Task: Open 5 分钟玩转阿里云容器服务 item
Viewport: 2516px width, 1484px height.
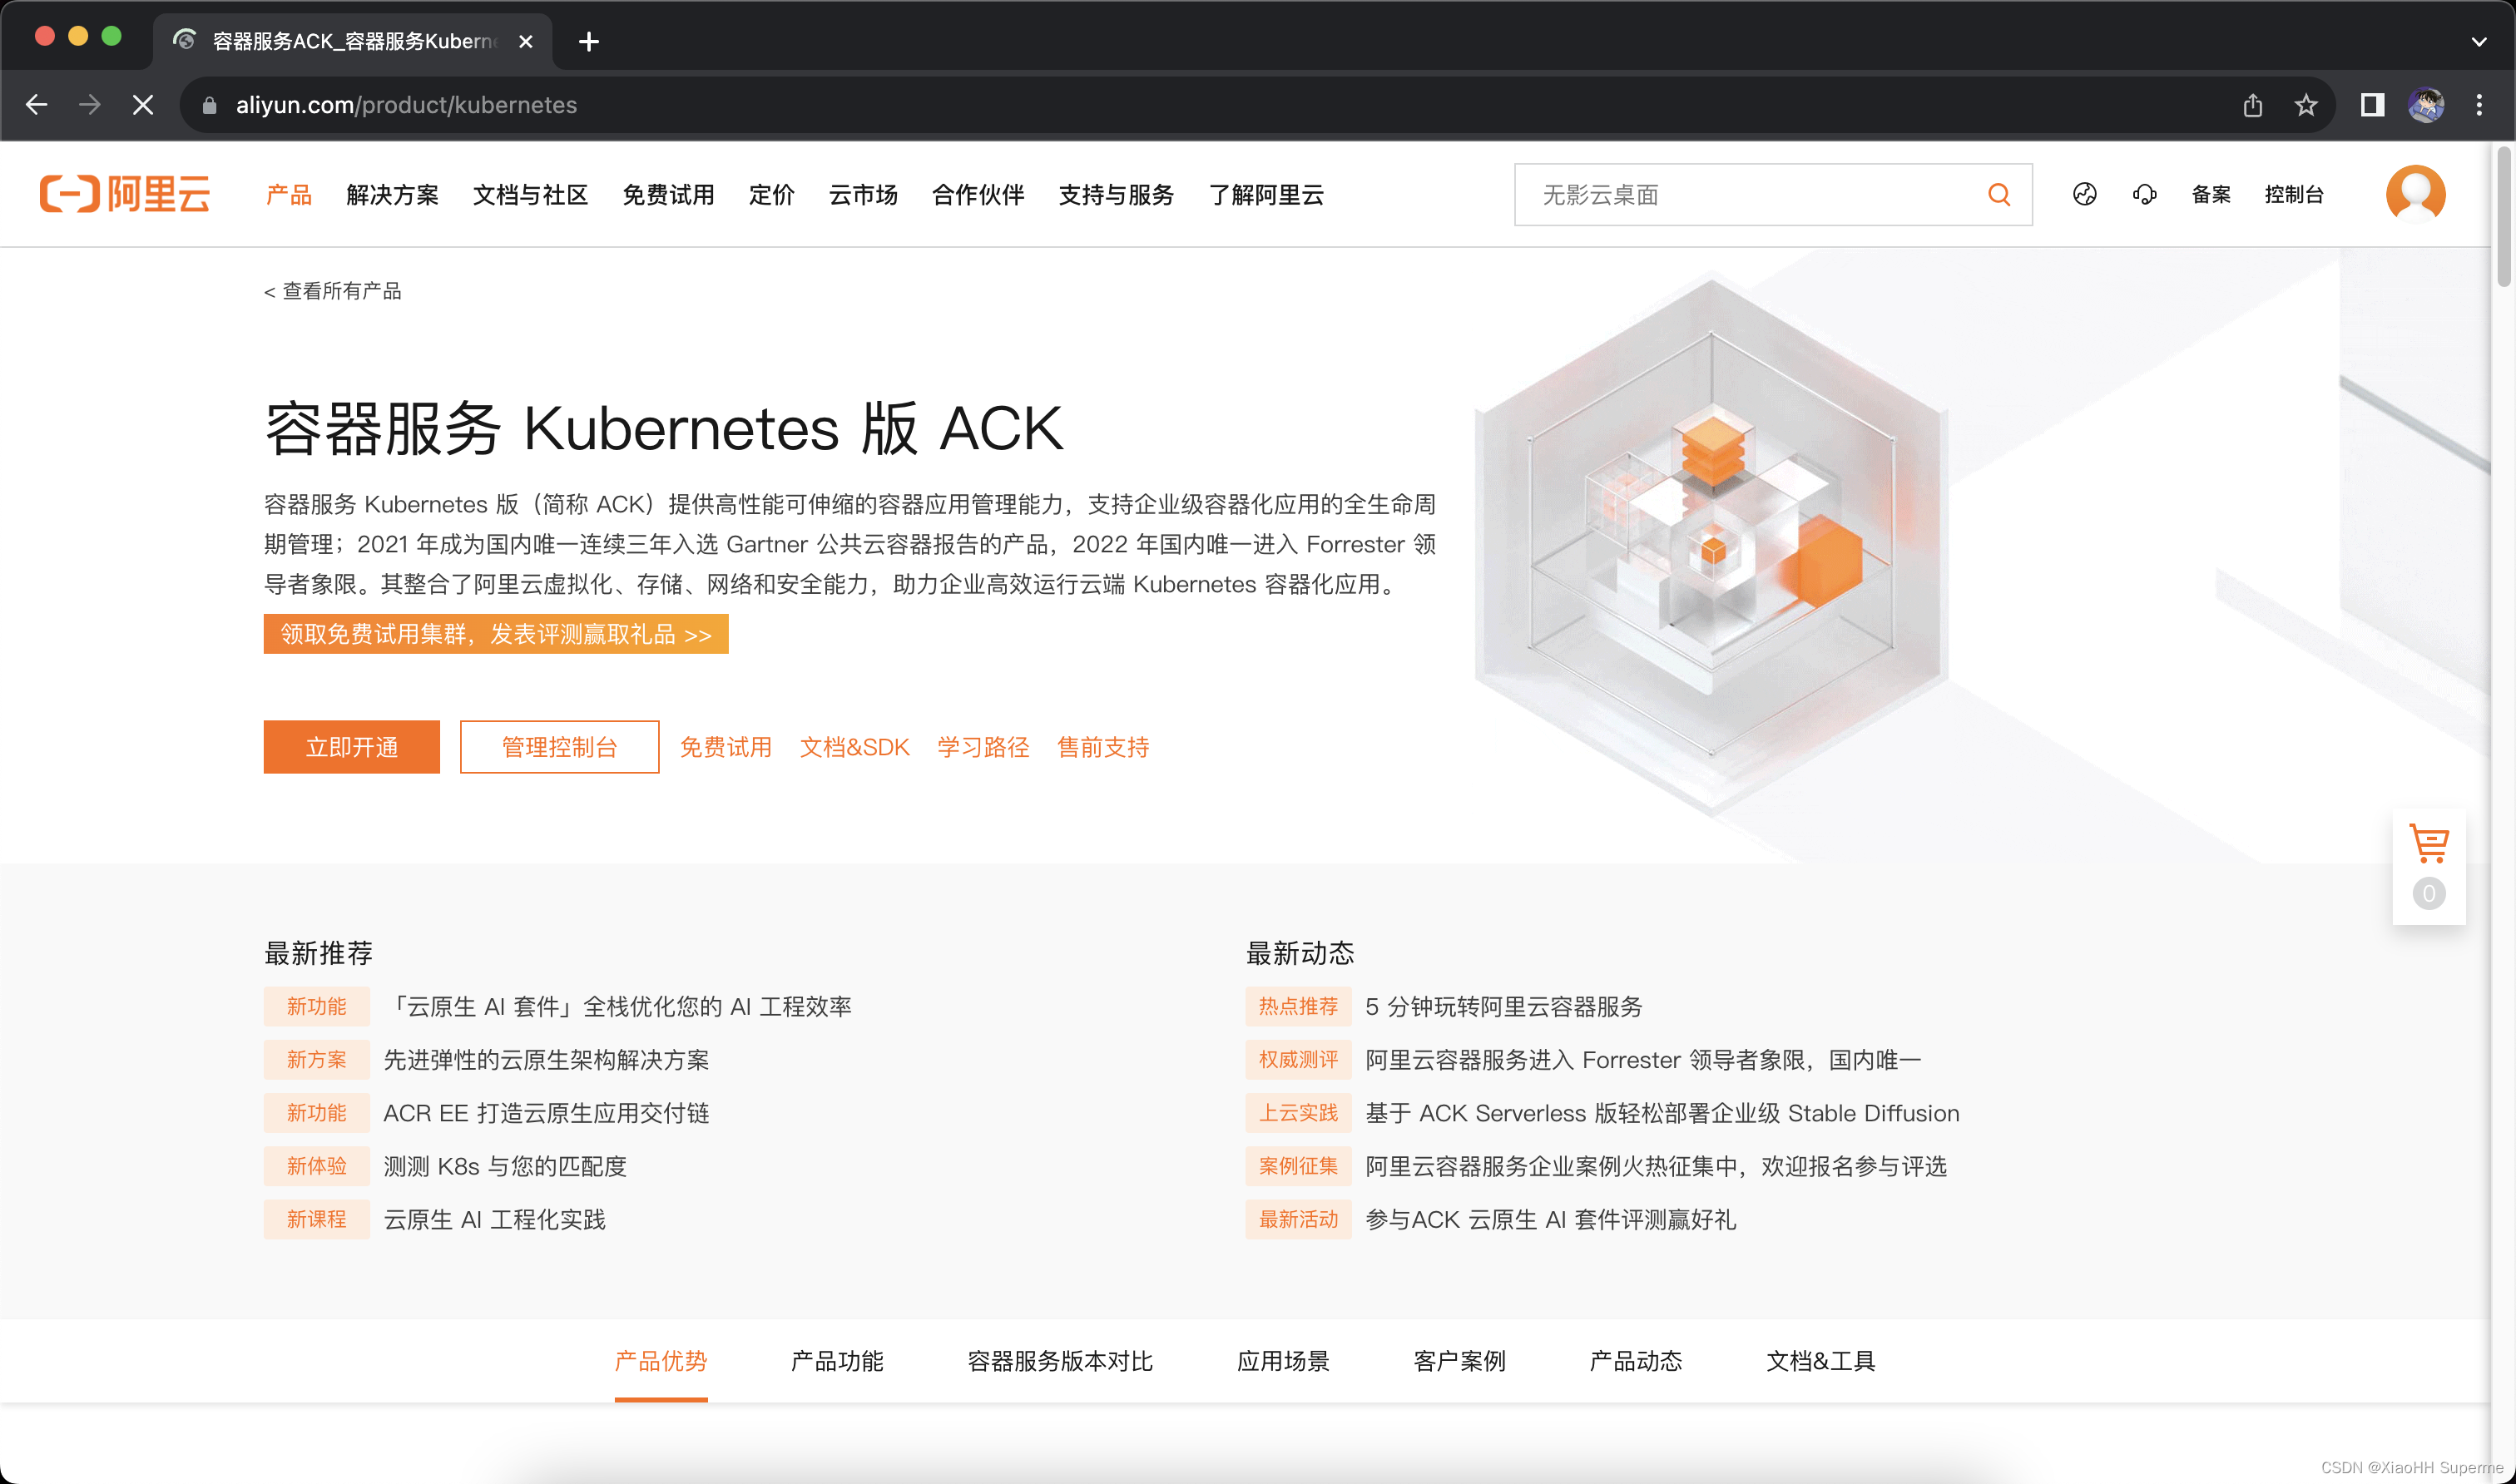Action: point(1504,1007)
